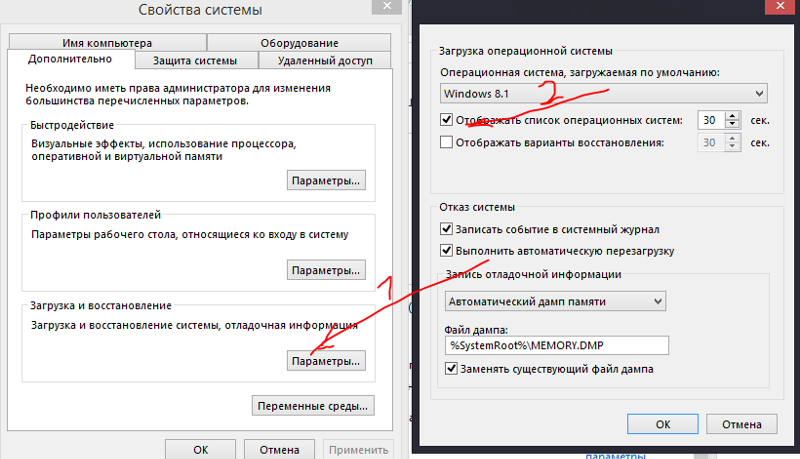800x459 pixels.
Task: Increase OS list display time seconds
Action: [x=733, y=116]
